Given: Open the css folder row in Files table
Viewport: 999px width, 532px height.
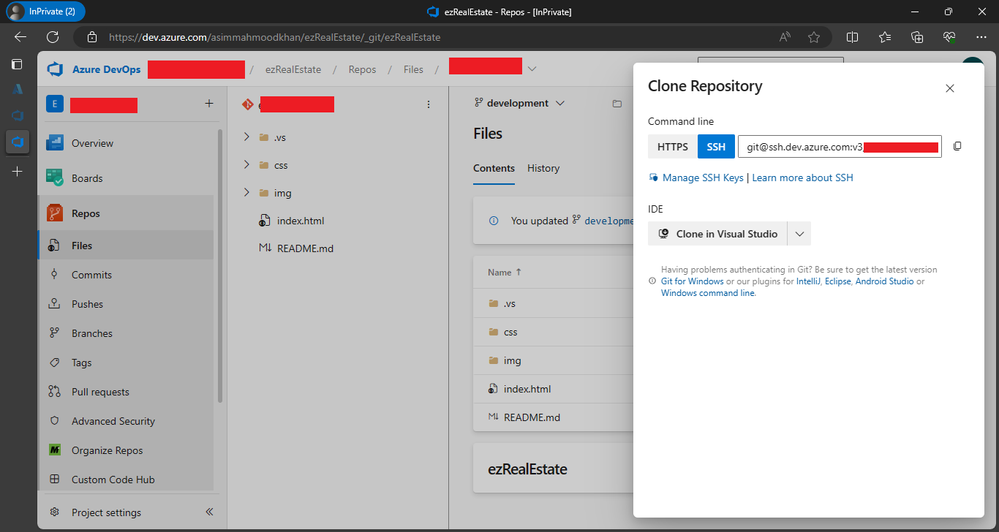Looking at the screenshot, I should point(553,332).
